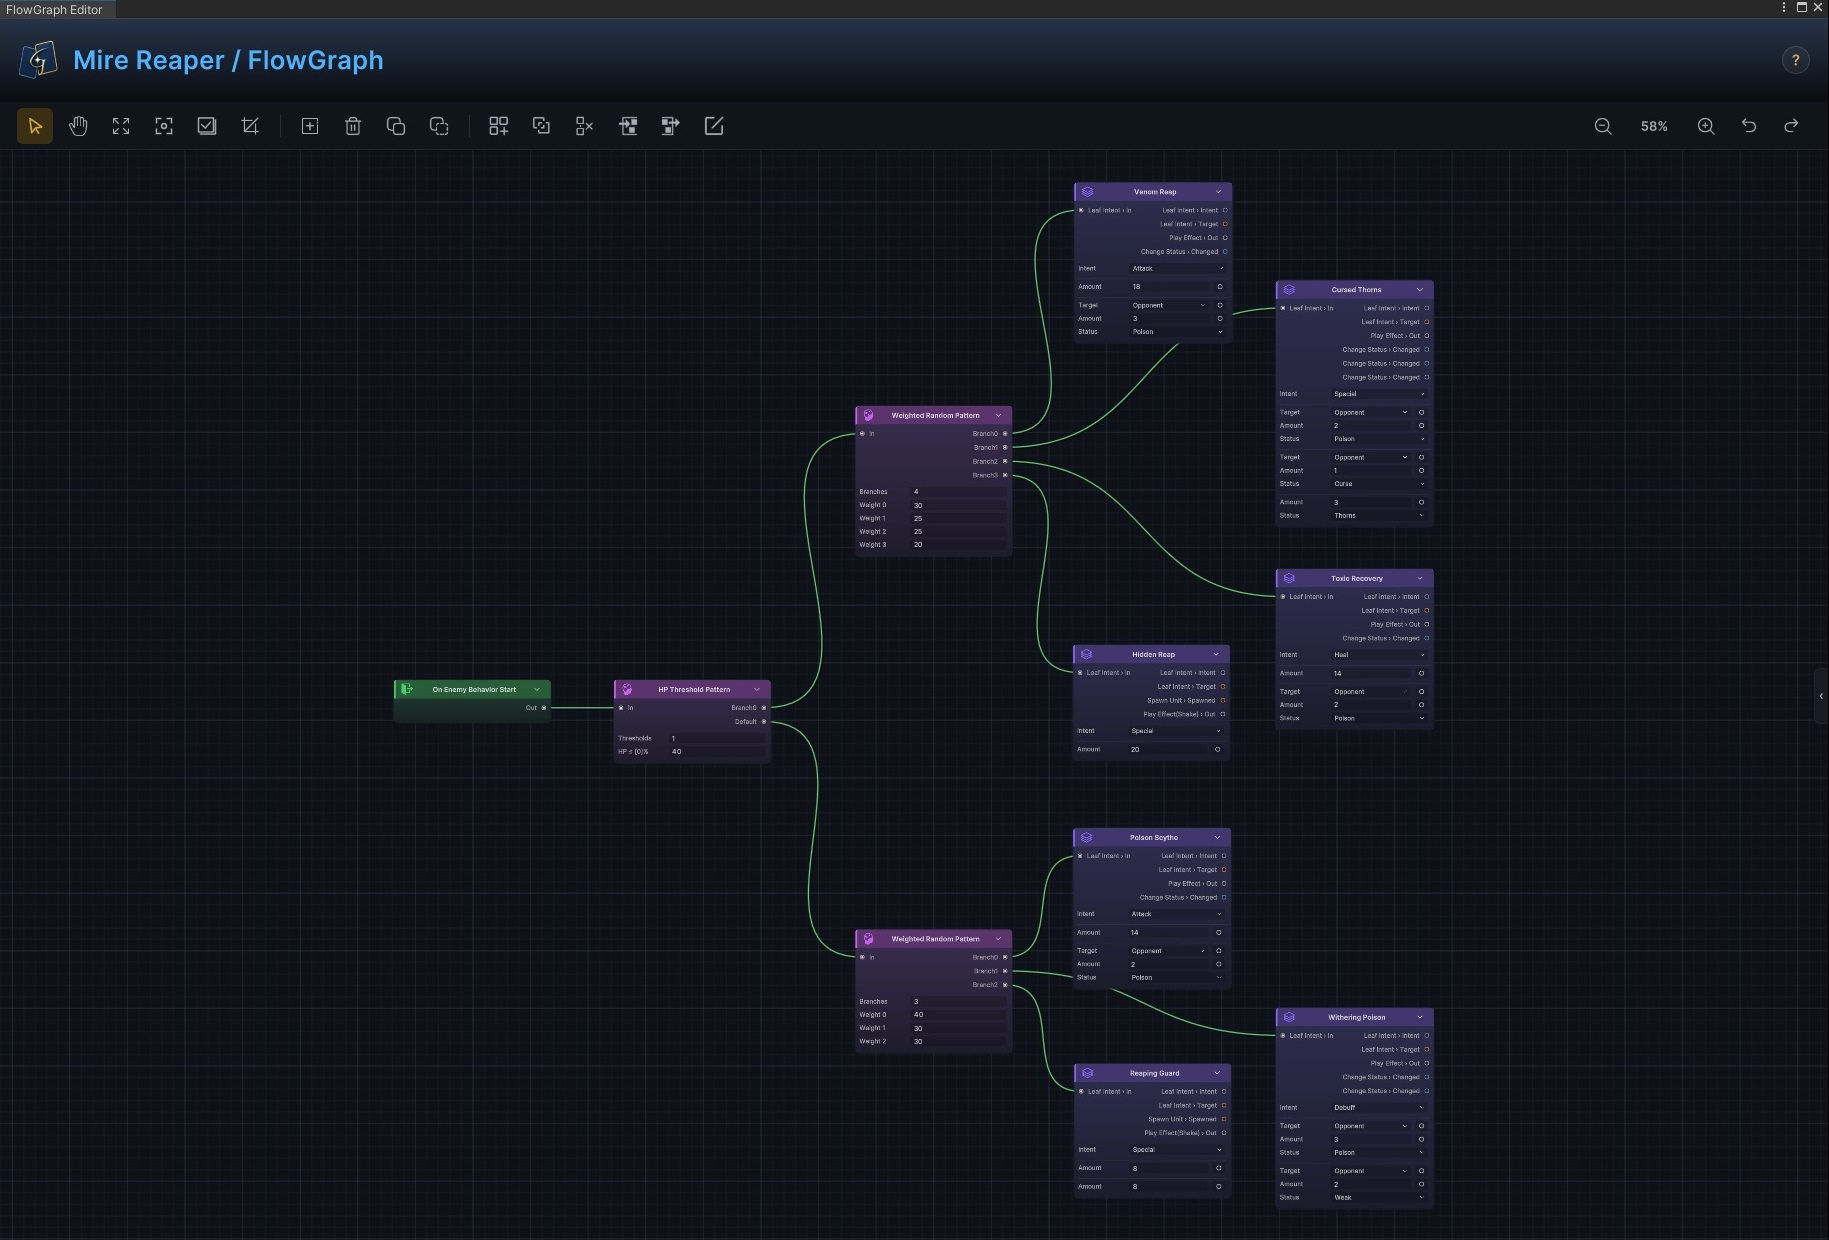
Task: Click the zoom out magnifier
Action: [x=1603, y=126]
